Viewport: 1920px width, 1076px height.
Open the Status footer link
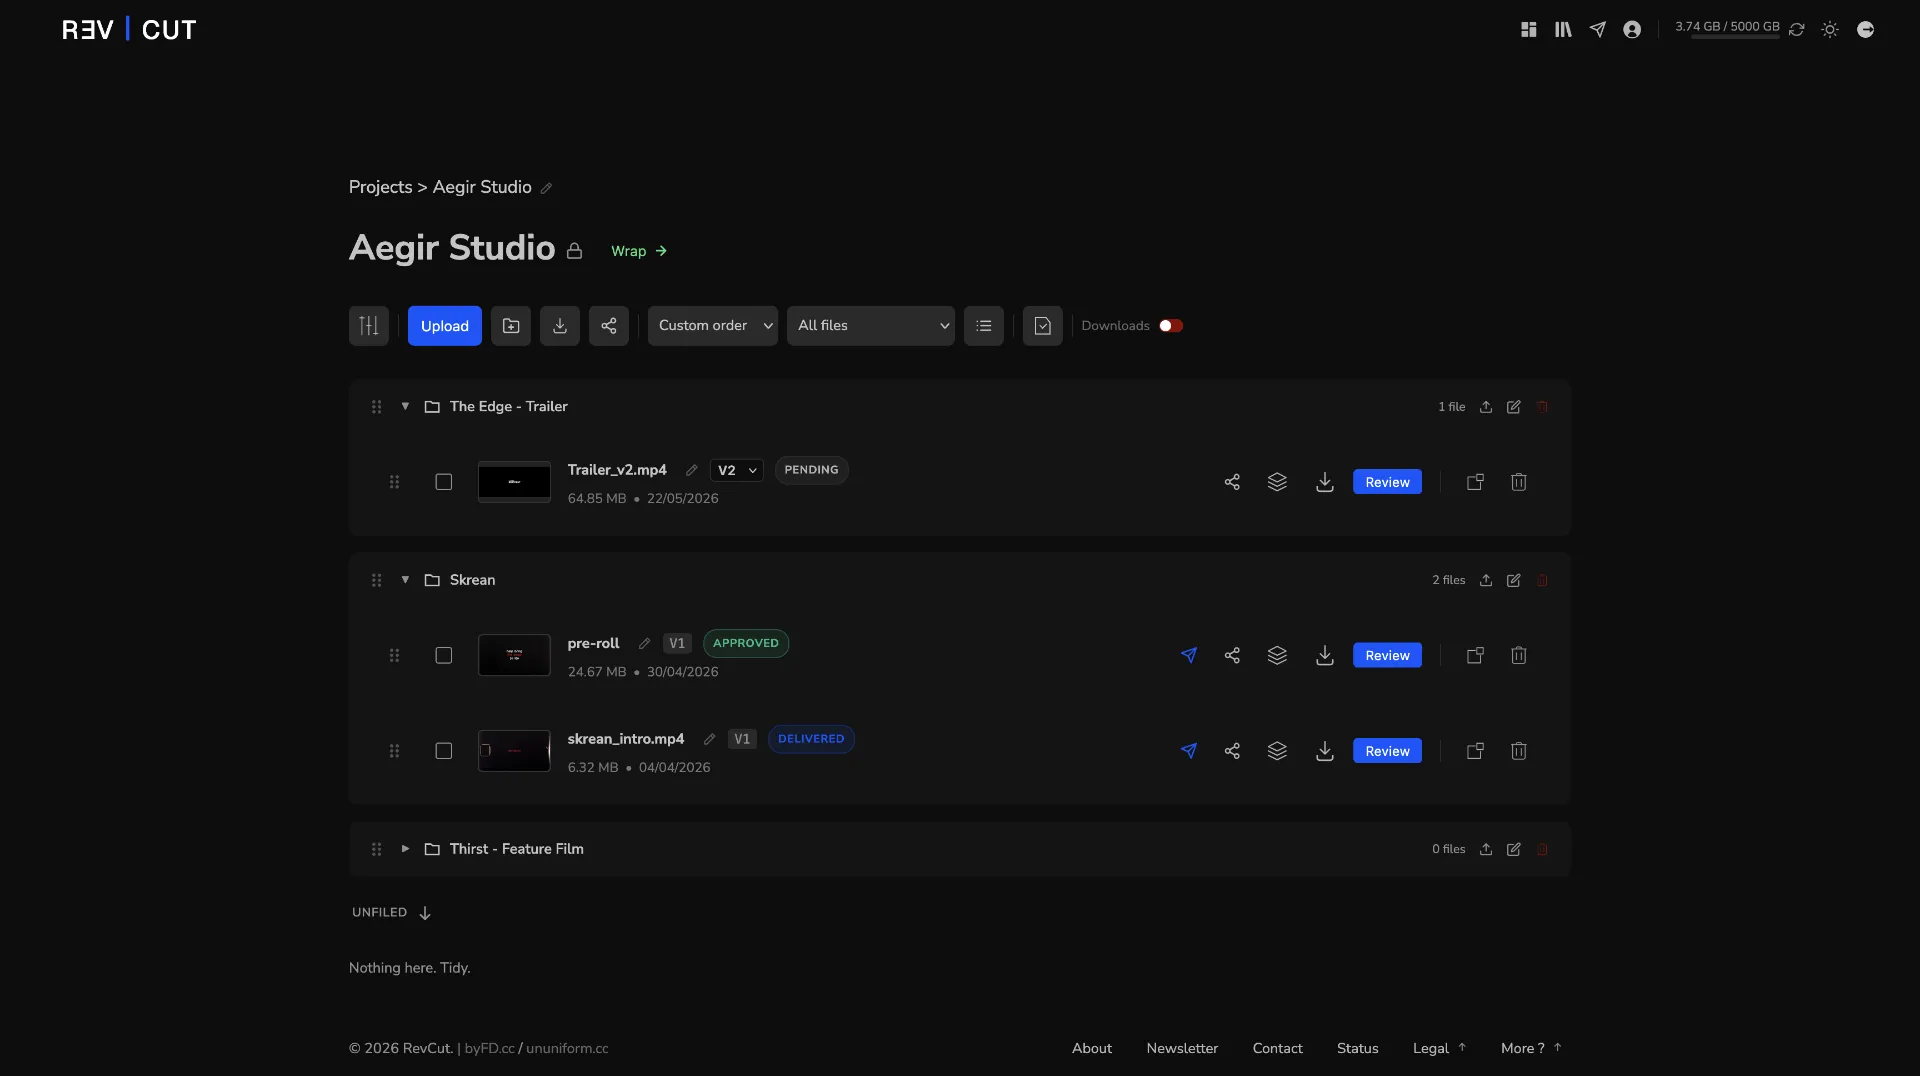pyautogui.click(x=1357, y=1048)
